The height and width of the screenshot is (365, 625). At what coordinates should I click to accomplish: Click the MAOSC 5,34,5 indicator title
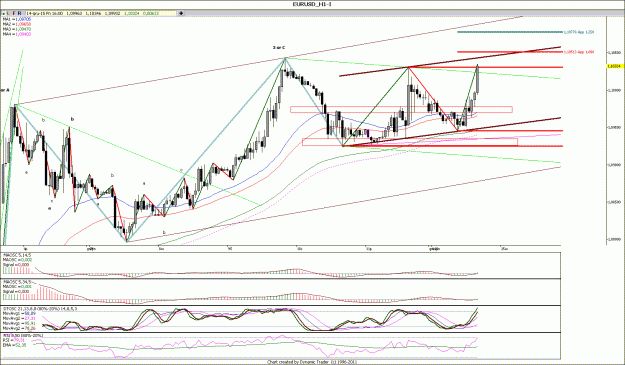click(16, 282)
